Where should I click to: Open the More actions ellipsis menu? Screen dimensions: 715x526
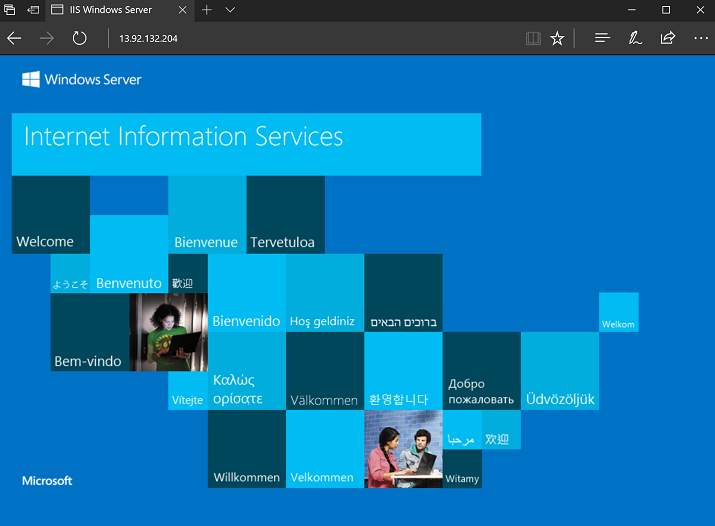pyautogui.click(x=700, y=38)
